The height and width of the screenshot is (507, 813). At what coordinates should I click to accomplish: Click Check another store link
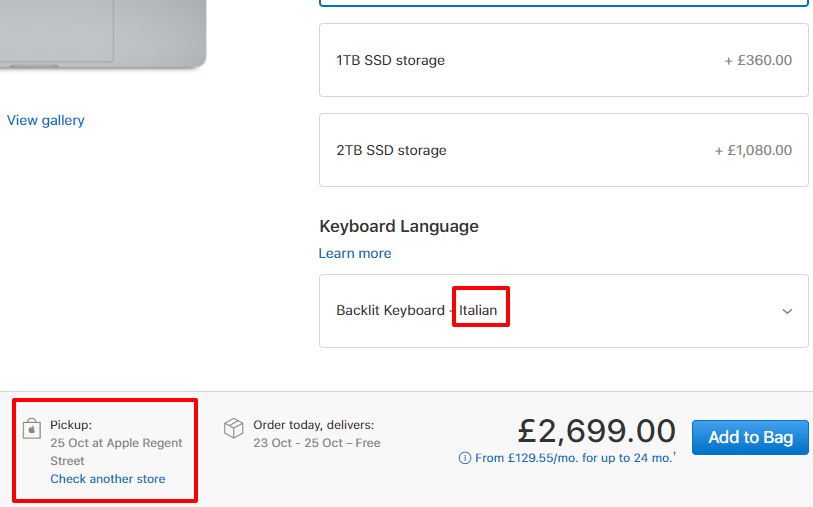[x=108, y=478]
